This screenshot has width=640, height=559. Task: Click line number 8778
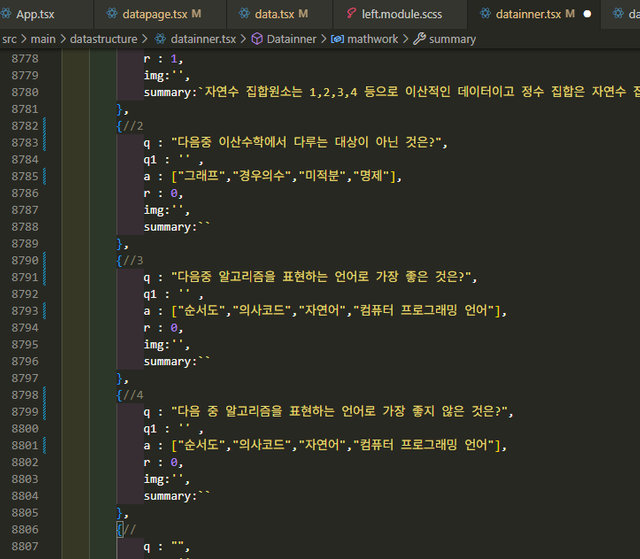25,59
